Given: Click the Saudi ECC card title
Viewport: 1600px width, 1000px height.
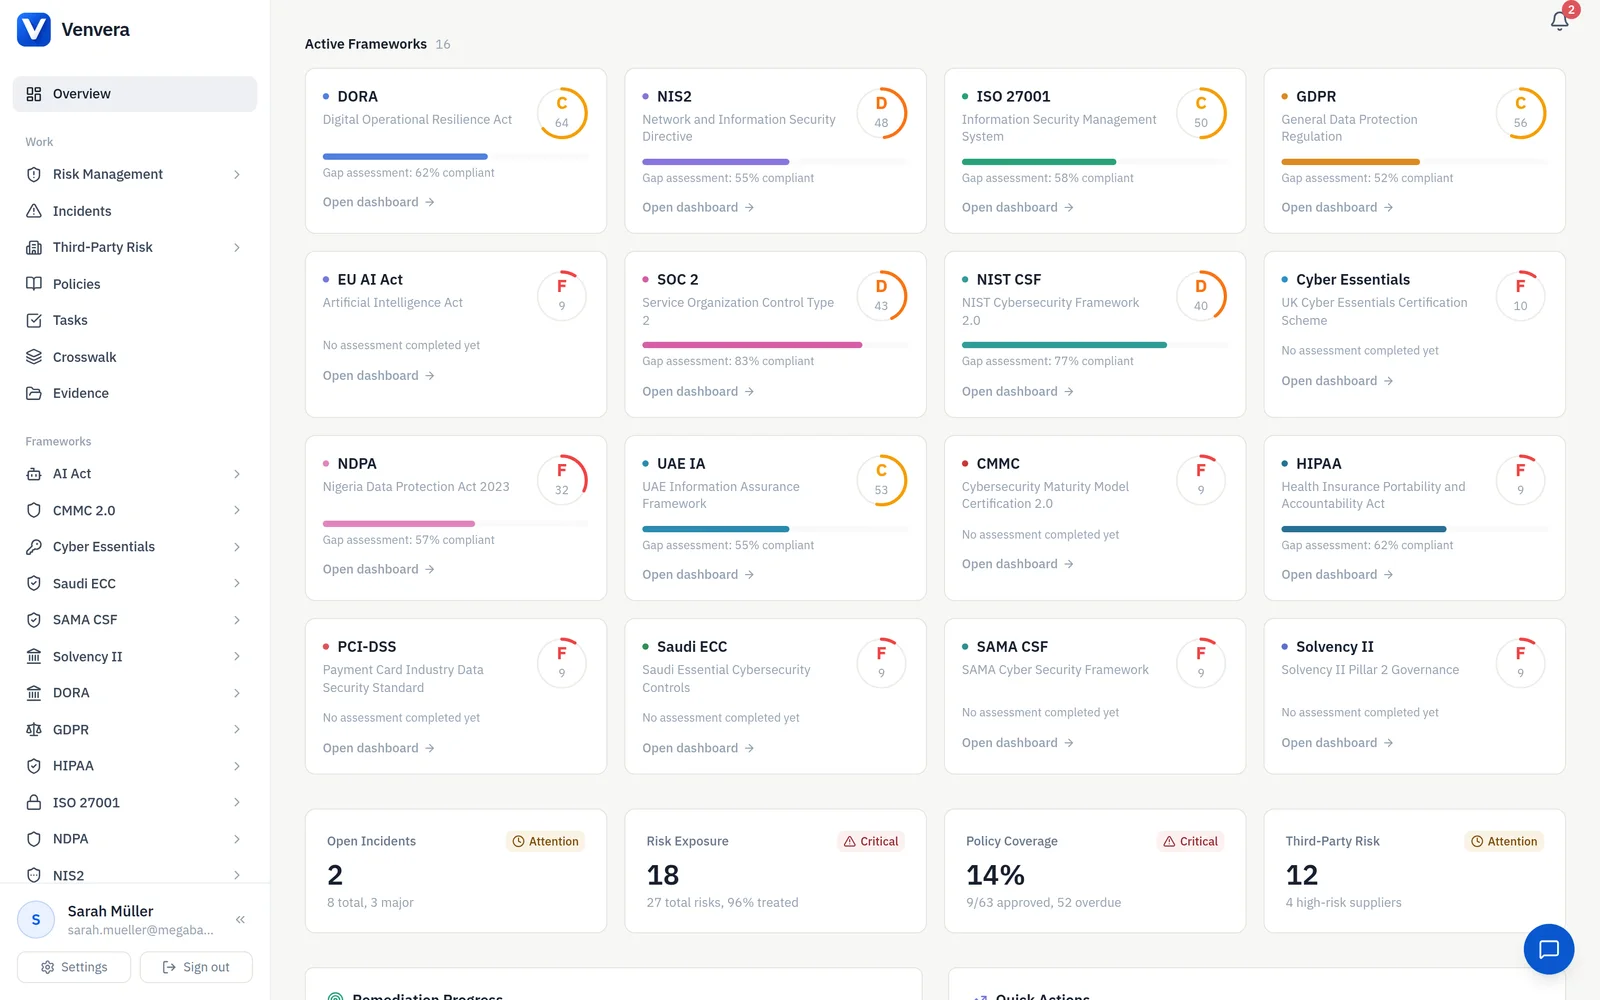Looking at the screenshot, I should pos(692,647).
